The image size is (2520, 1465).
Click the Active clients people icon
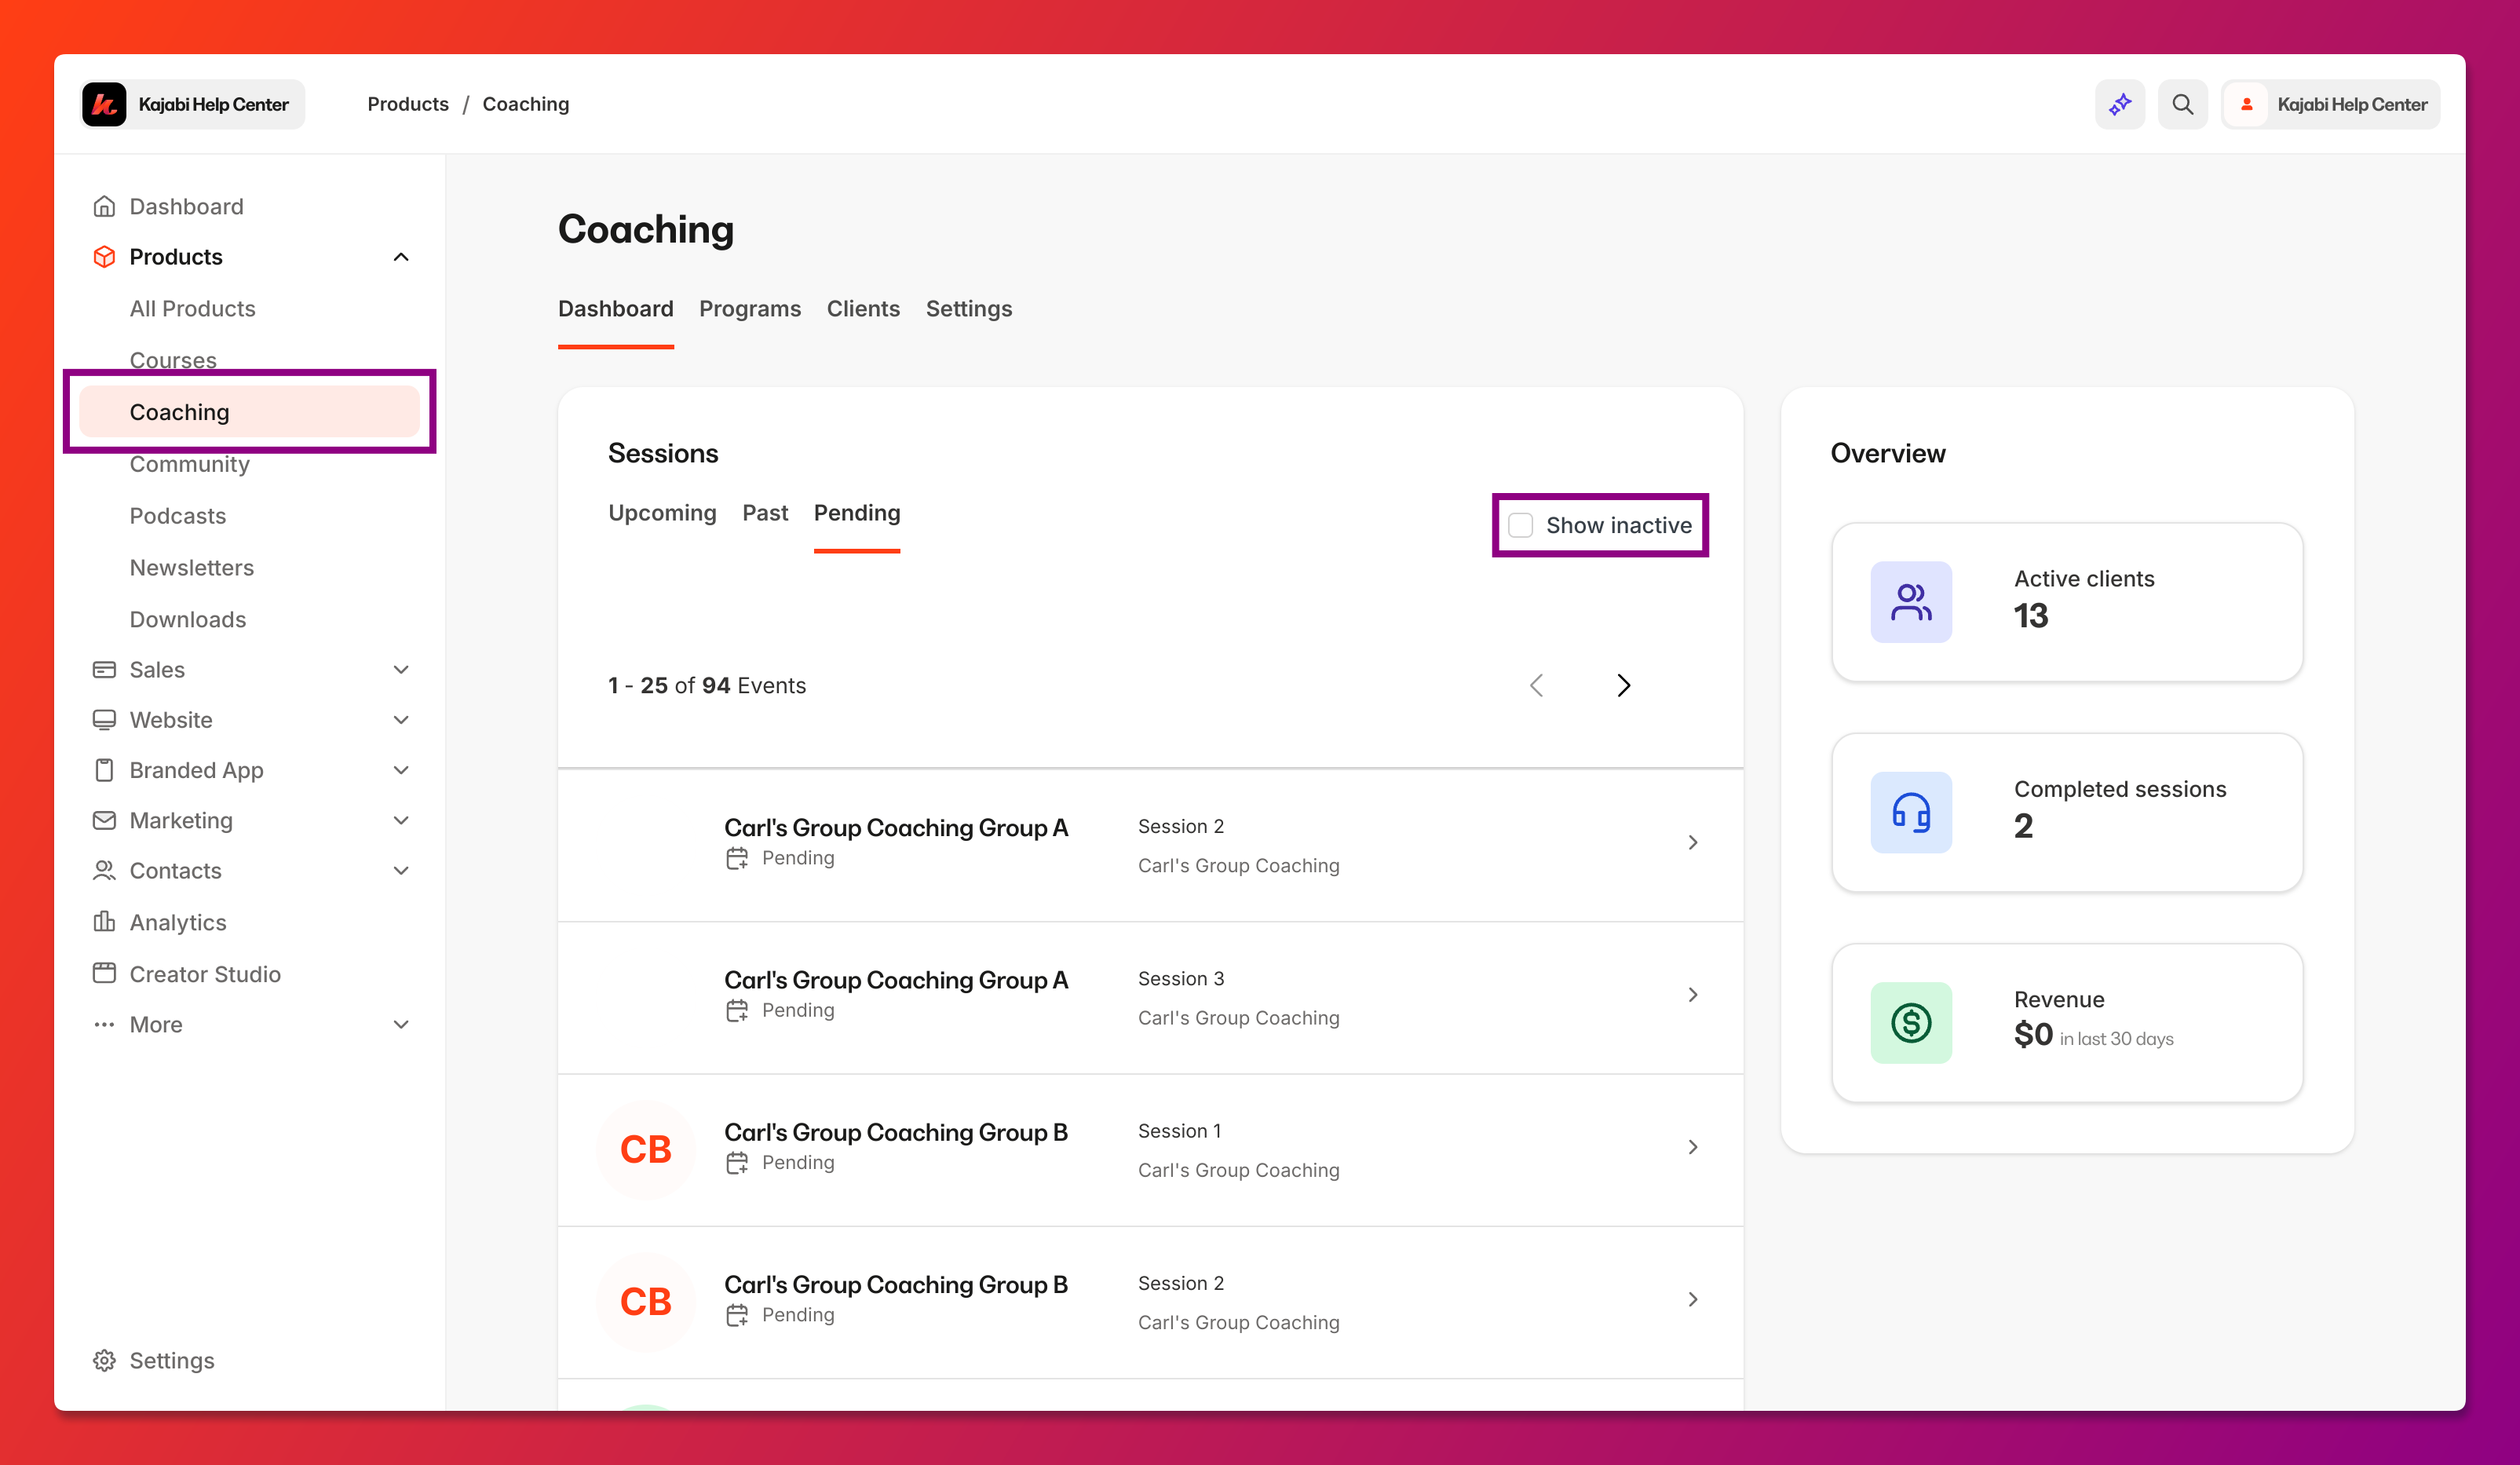point(1910,602)
